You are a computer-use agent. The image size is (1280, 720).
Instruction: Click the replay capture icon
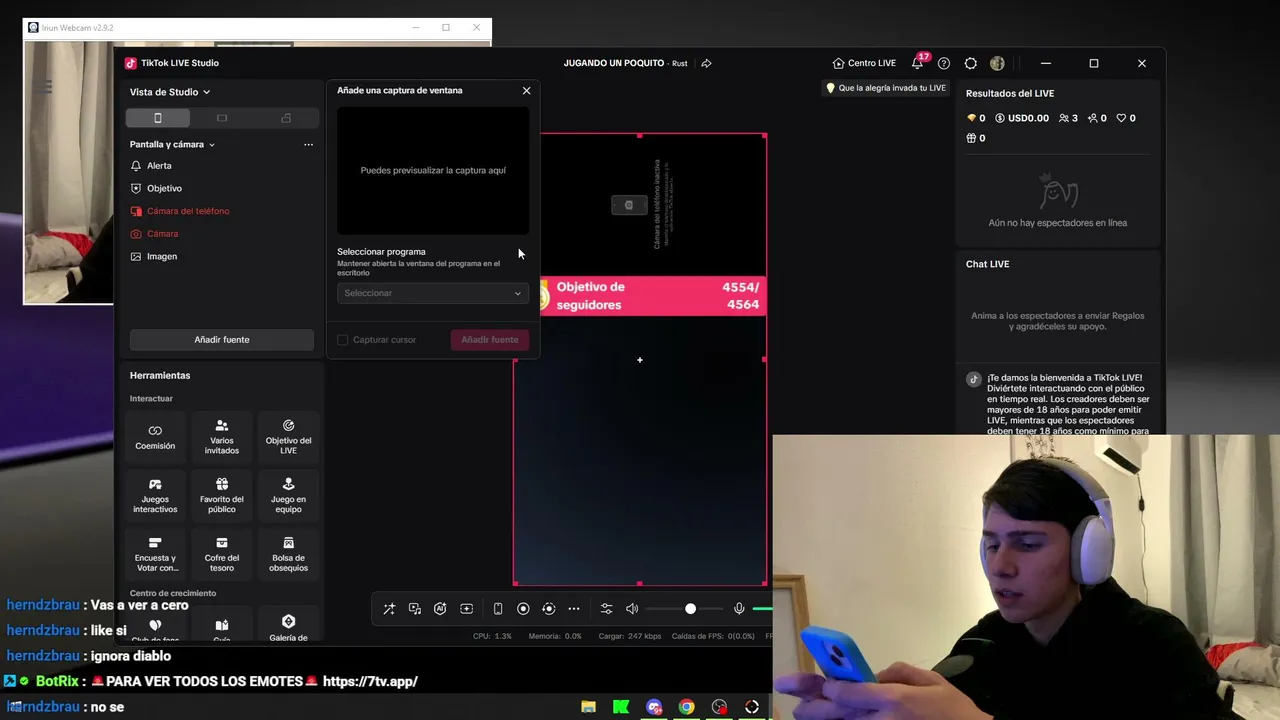tap(548, 609)
